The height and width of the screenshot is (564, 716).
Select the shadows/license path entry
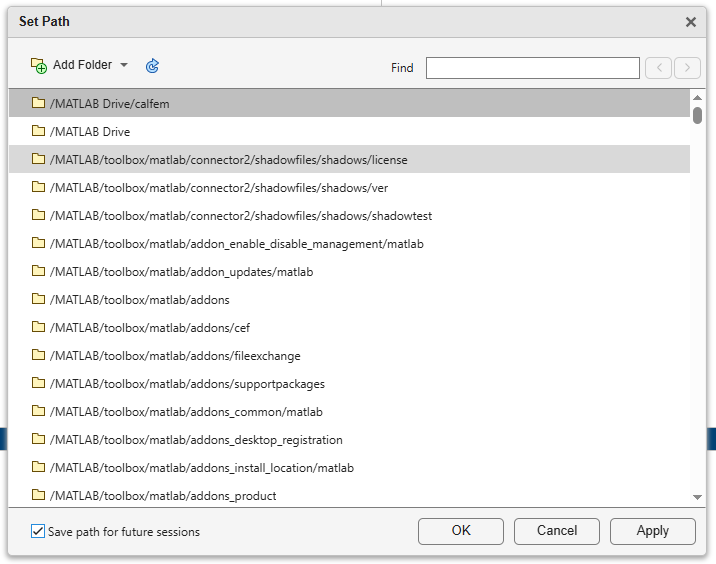tap(349, 159)
